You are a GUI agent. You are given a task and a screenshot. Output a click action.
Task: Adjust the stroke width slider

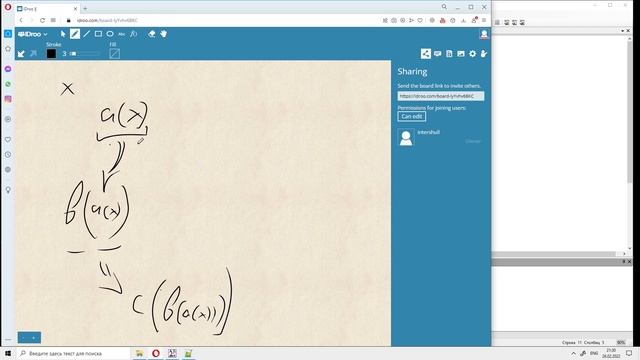coord(84,53)
